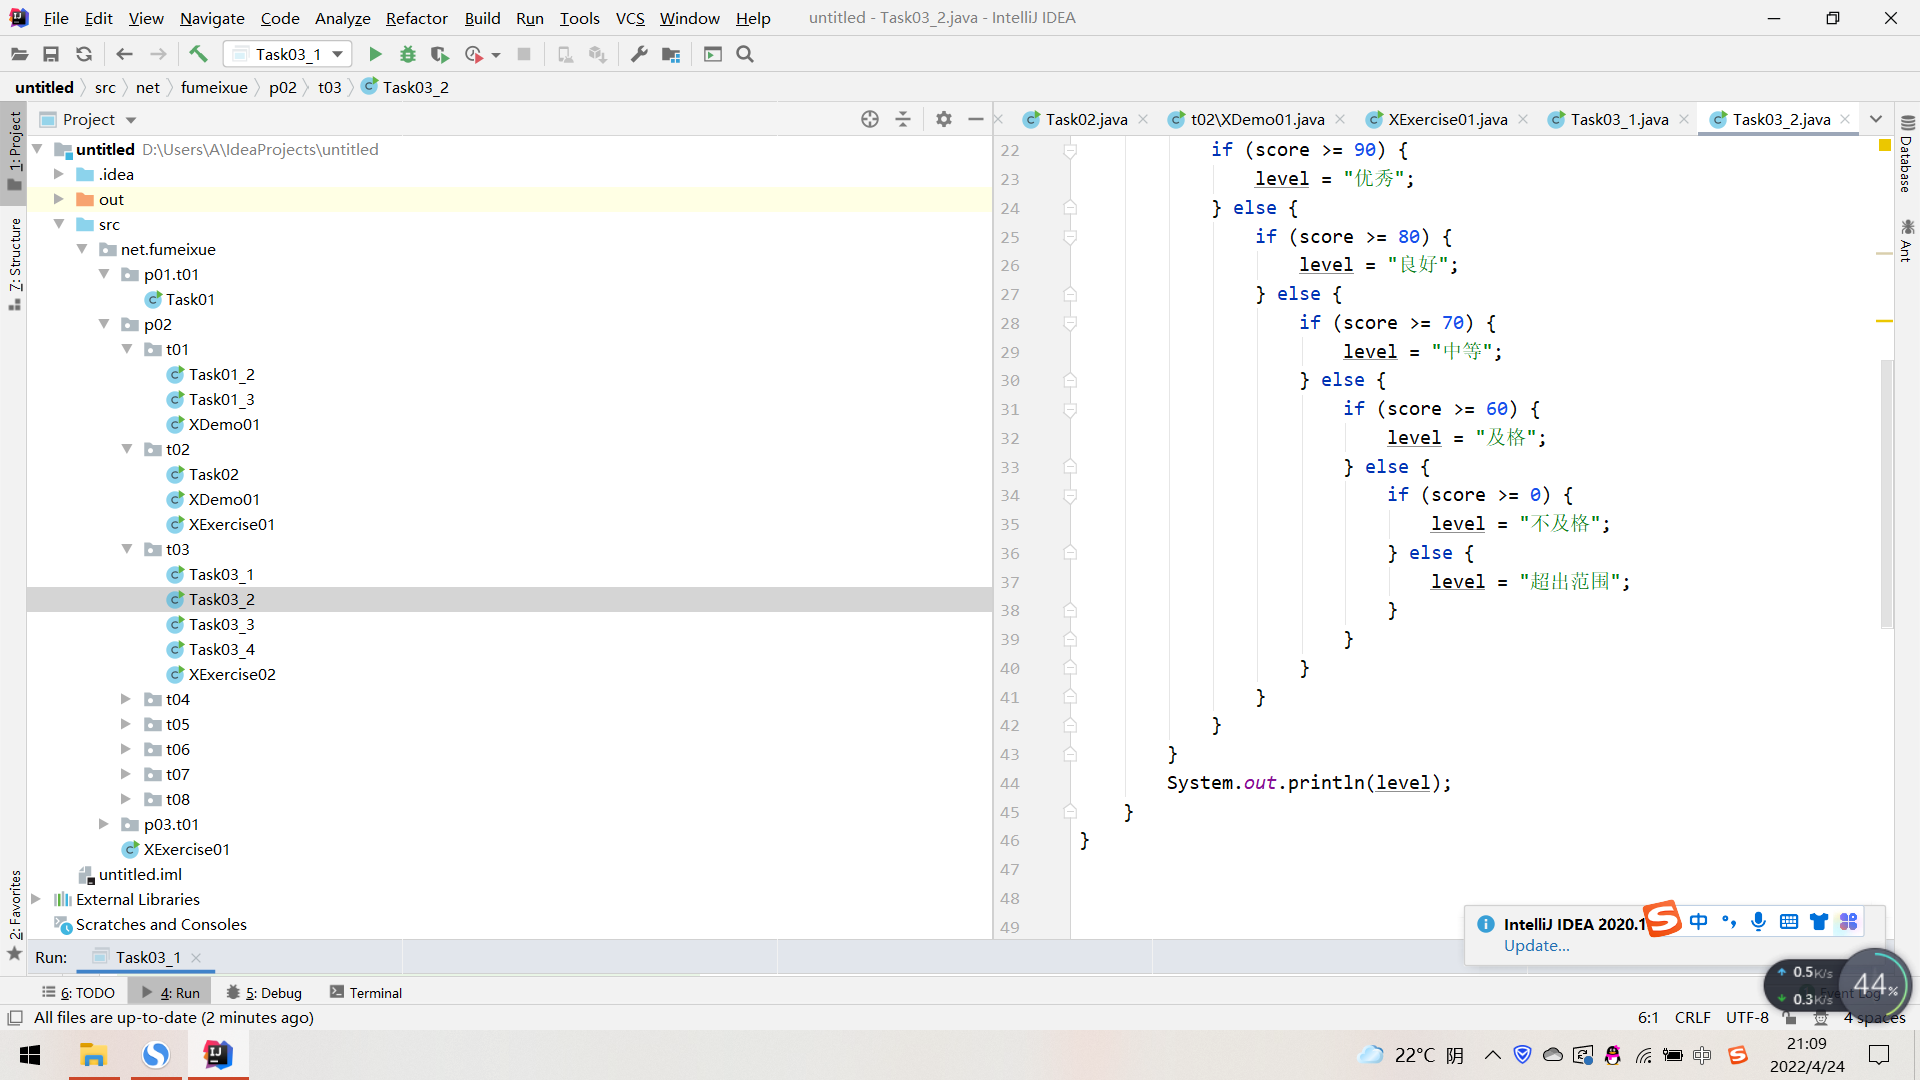Open the Refactor menu
1920x1080 pixels.
pos(417,18)
